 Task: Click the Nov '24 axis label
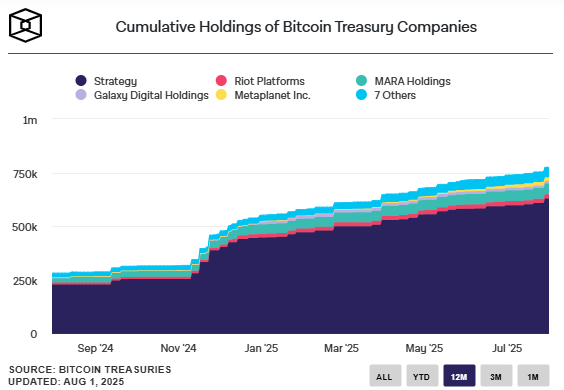(178, 348)
